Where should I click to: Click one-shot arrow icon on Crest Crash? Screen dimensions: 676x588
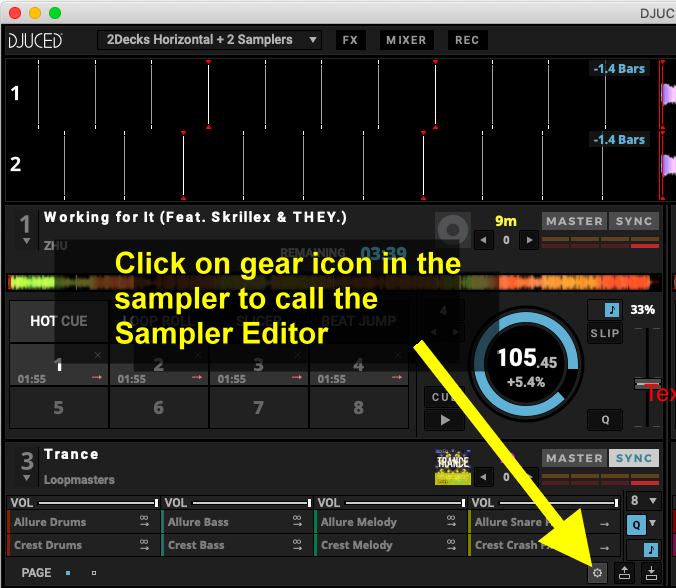[604, 548]
